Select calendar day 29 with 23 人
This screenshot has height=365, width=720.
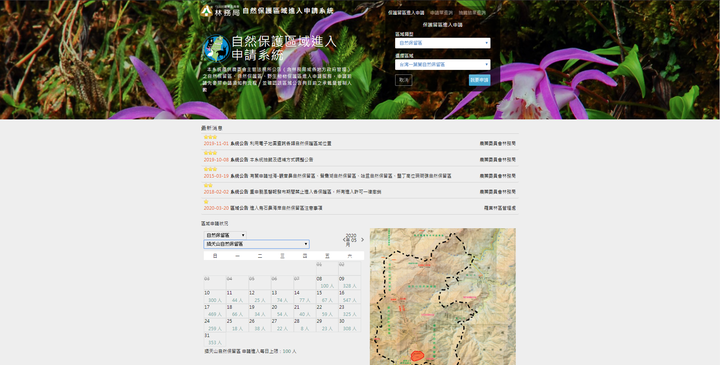pos(327,325)
